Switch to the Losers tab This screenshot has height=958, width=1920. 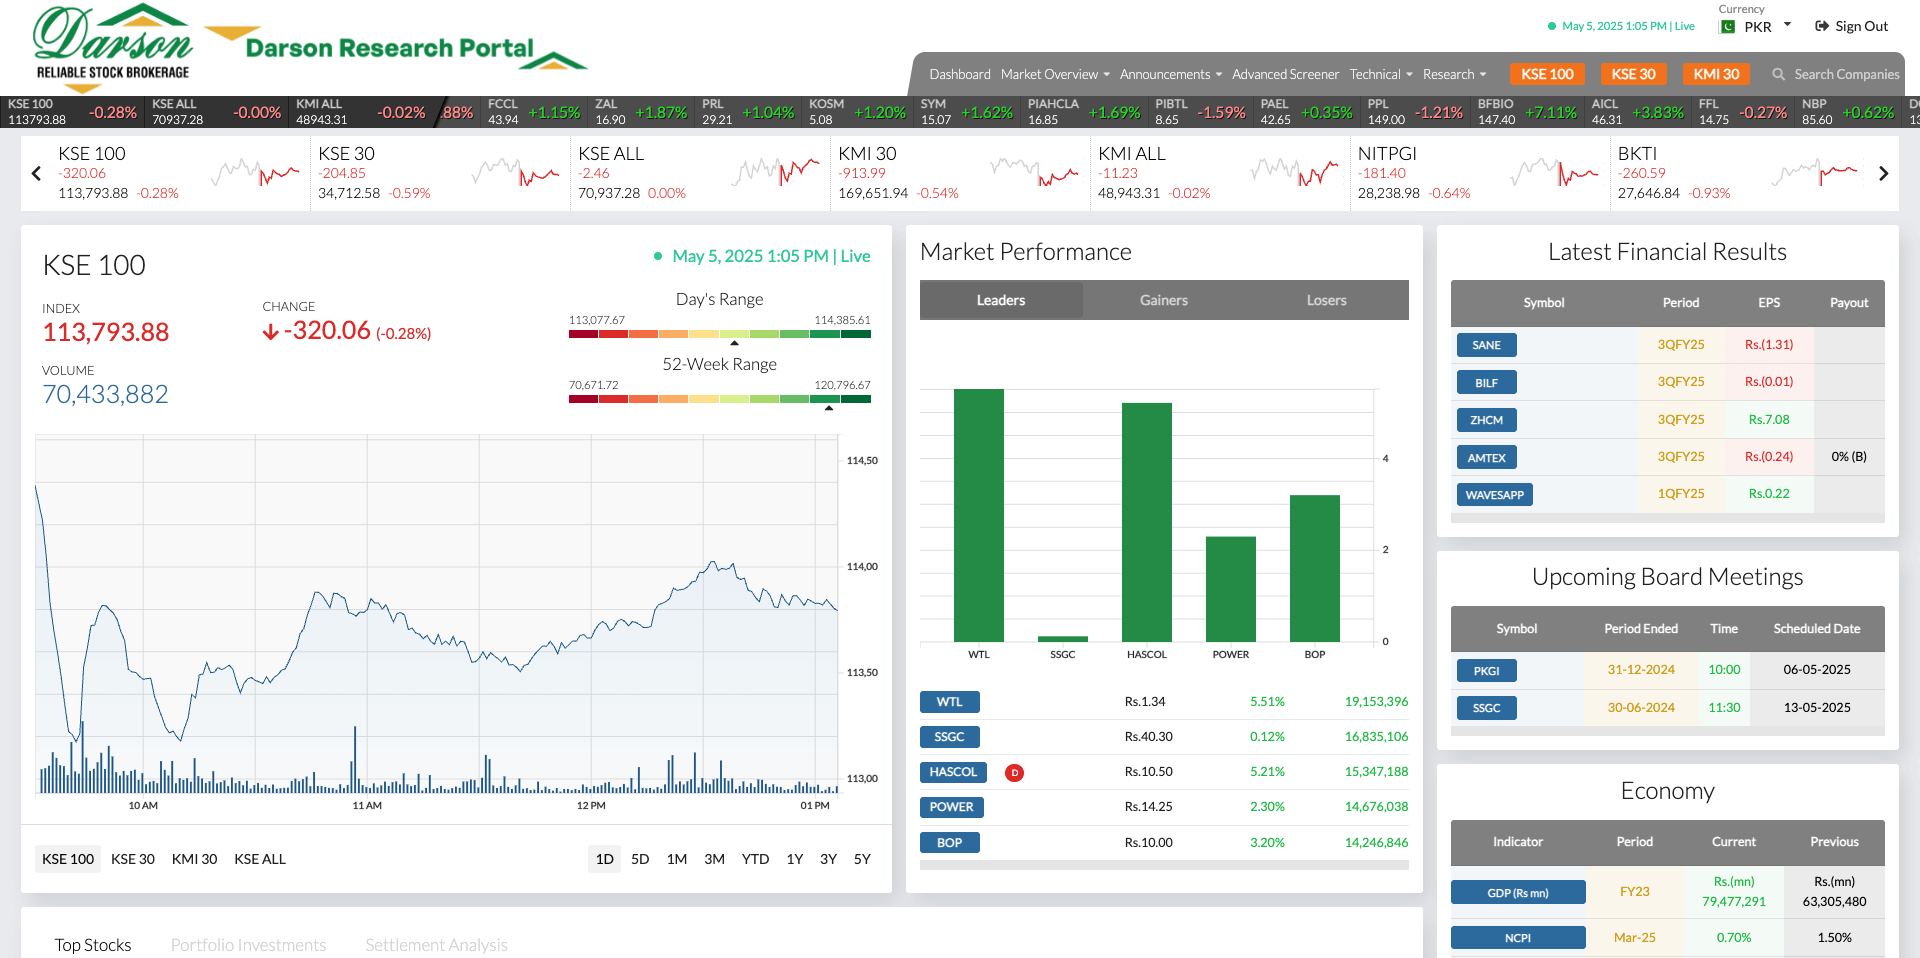click(1327, 300)
